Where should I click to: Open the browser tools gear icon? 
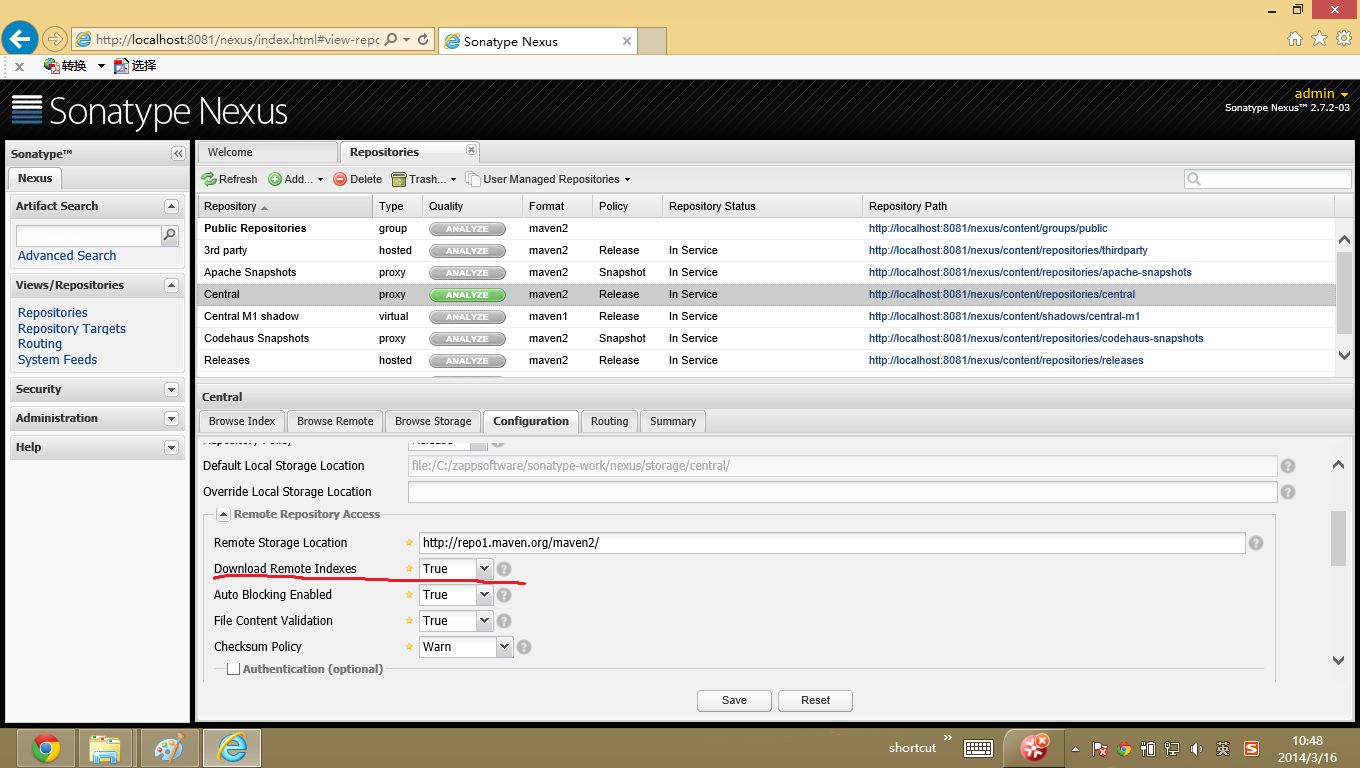(1342, 39)
